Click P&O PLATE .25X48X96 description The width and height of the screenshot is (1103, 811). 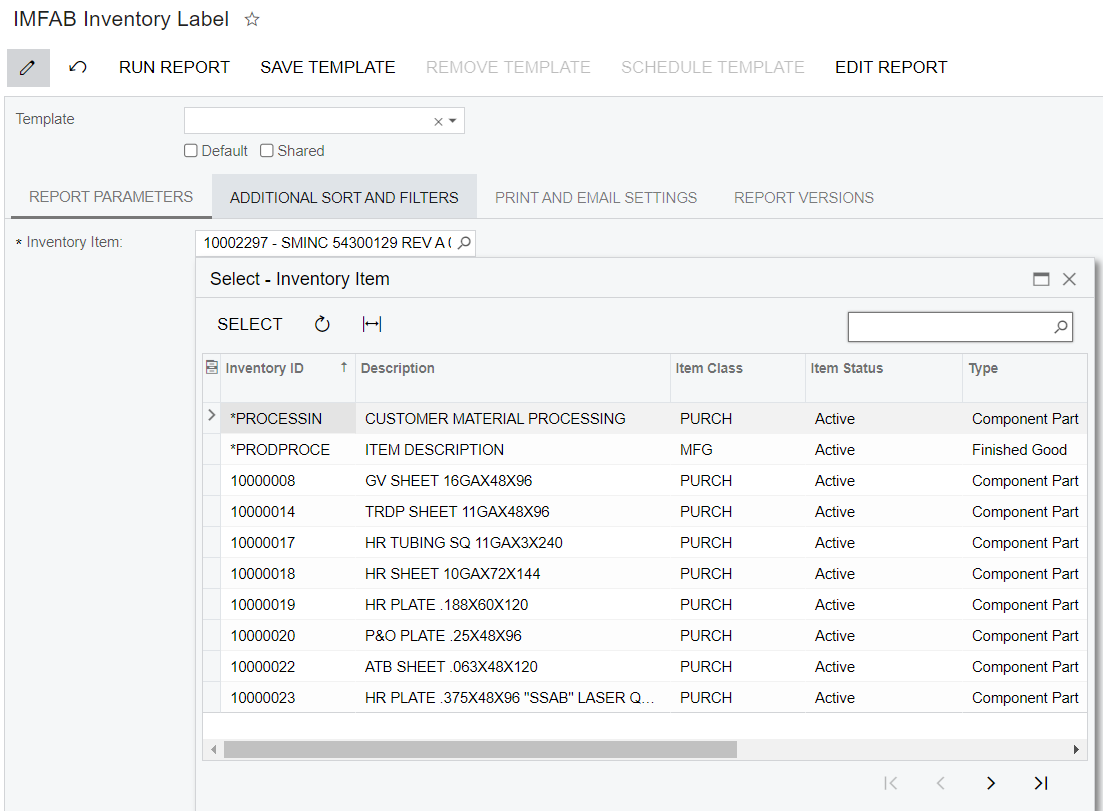point(443,635)
